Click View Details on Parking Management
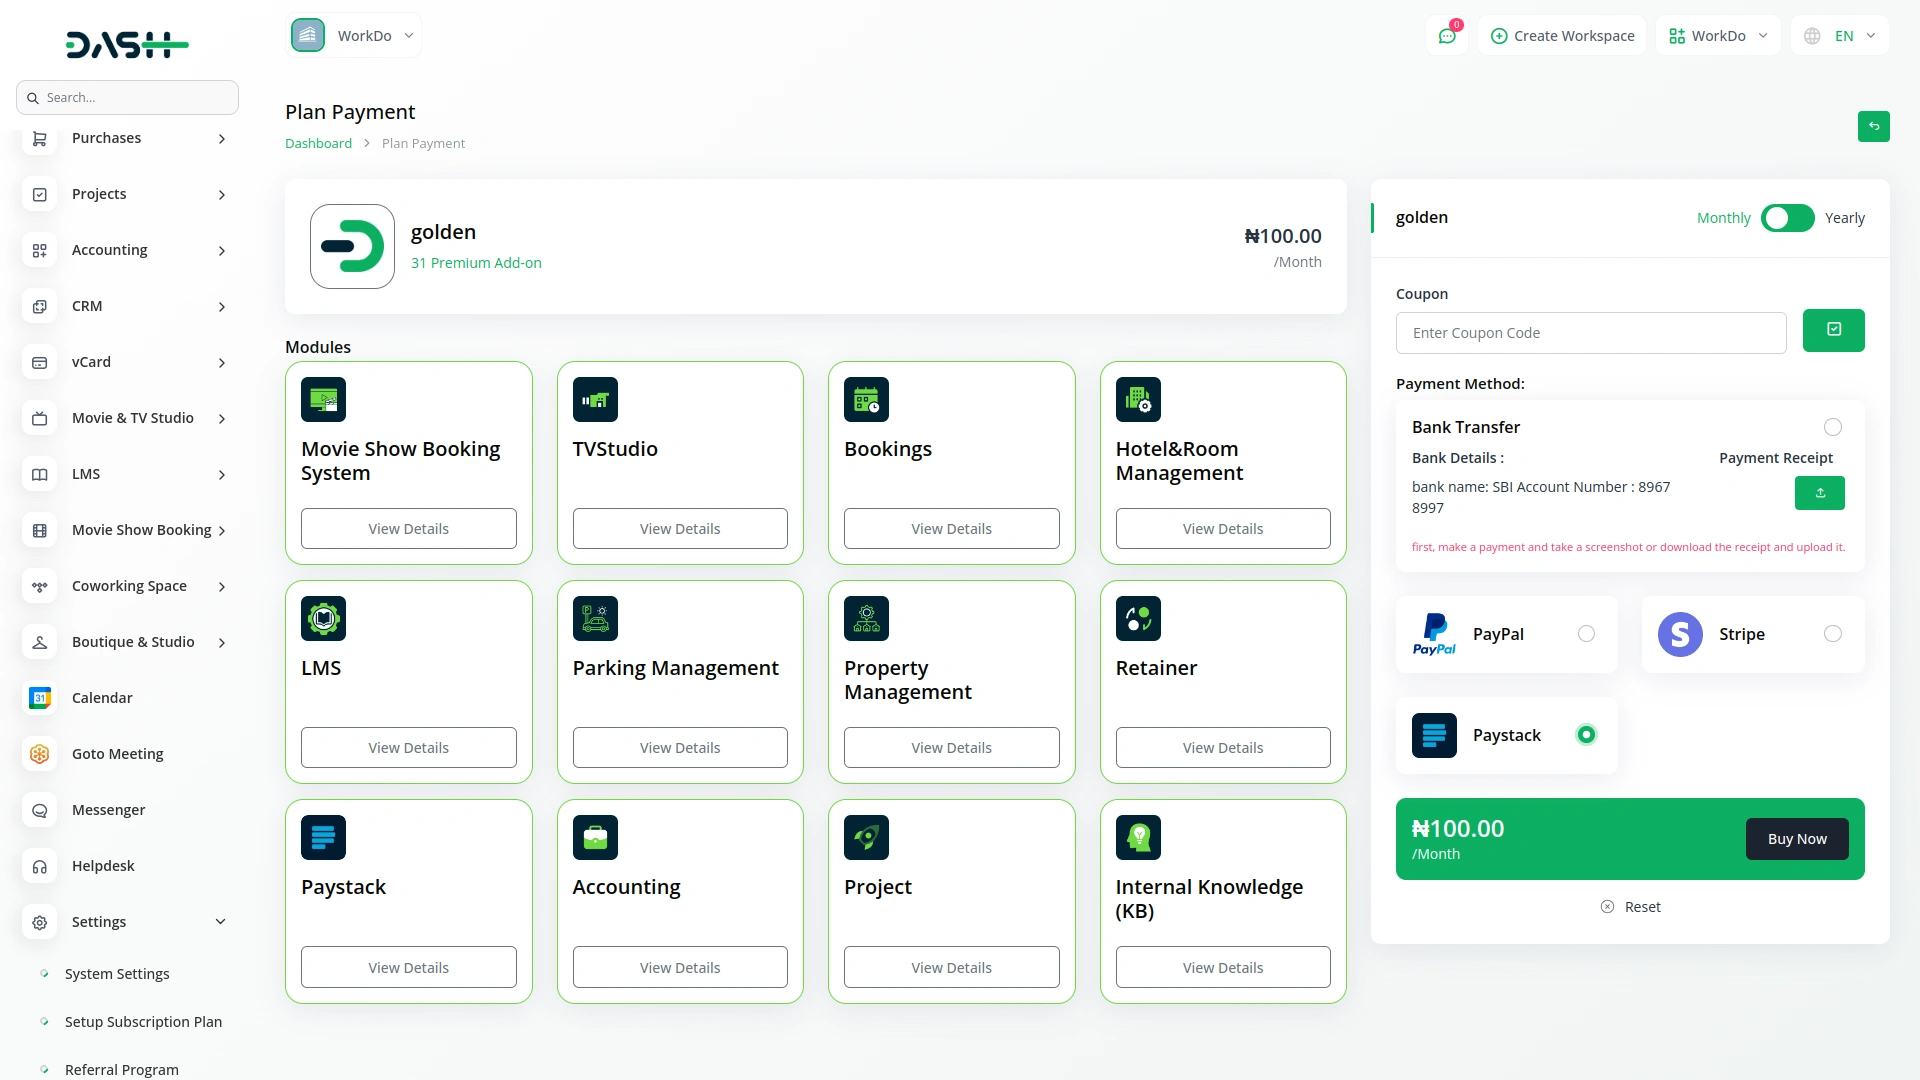The height and width of the screenshot is (1080, 1920). pos(679,747)
